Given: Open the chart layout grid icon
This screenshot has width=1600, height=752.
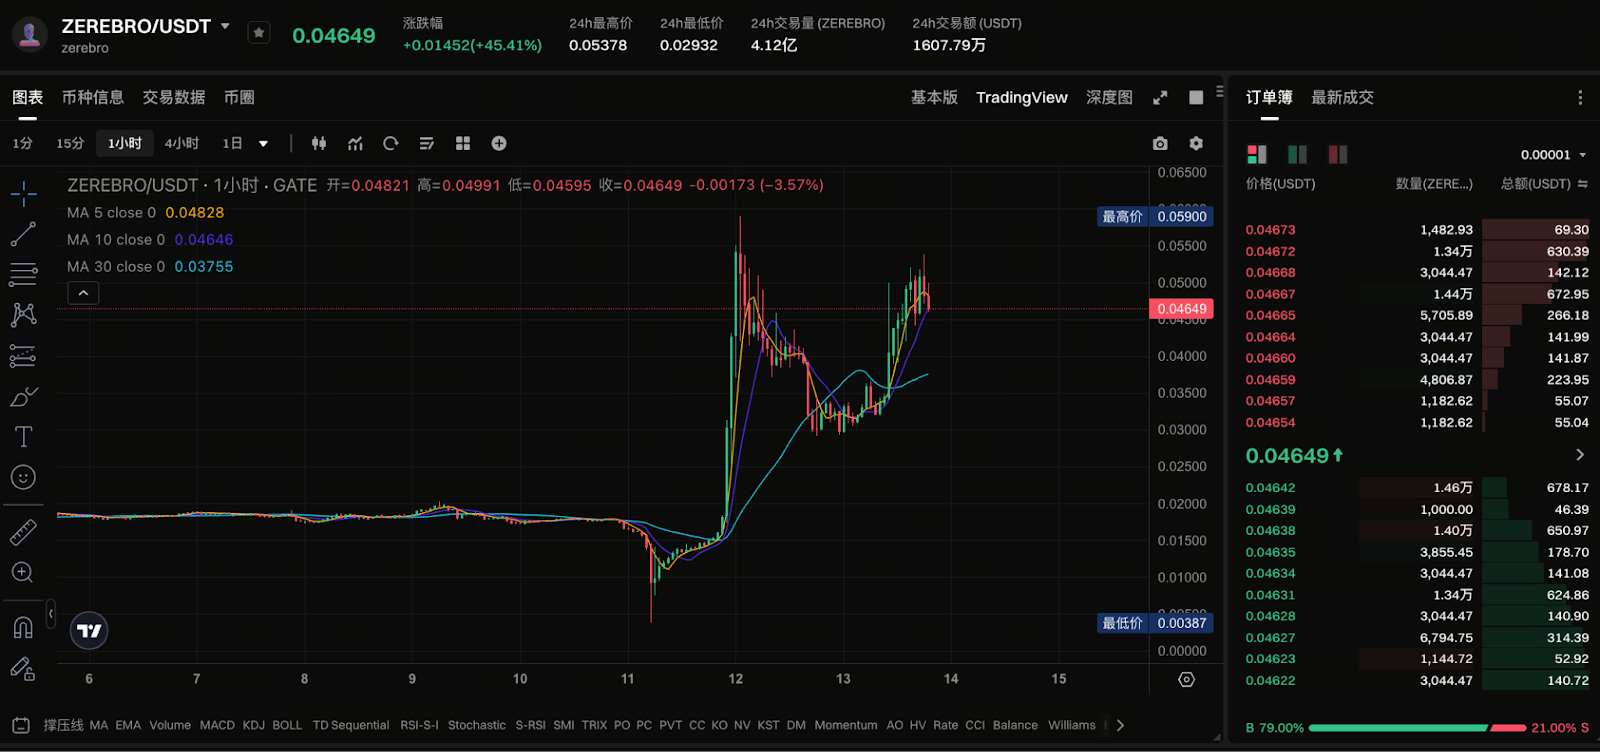Looking at the screenshot, I should 463,144.
